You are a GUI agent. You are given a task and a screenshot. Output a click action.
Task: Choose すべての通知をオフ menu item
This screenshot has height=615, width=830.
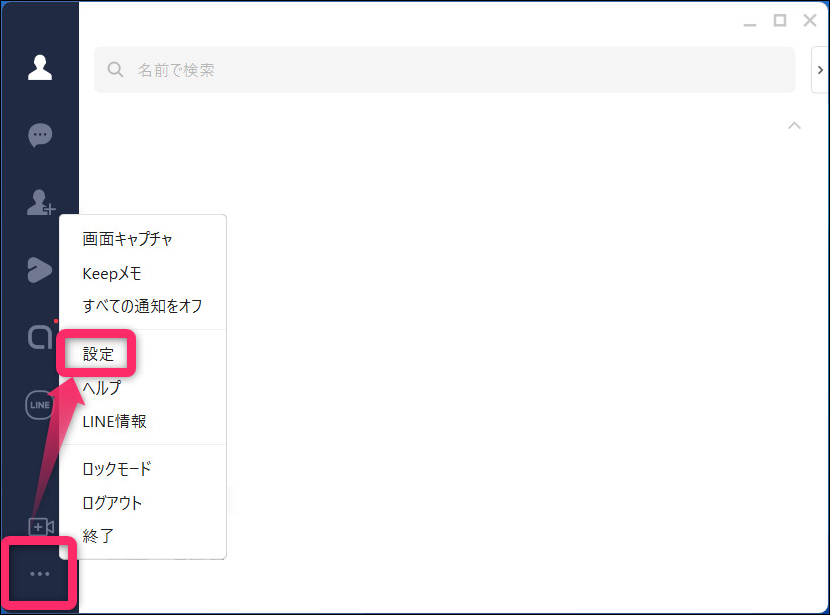143,306
